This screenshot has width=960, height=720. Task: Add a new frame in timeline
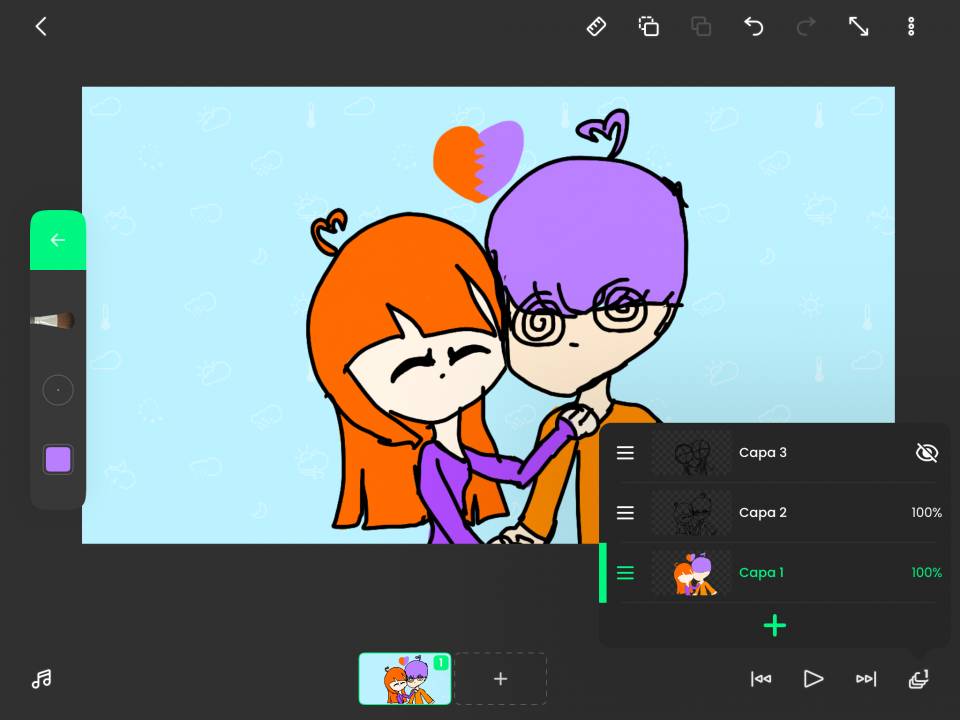pyautogui.click(x=500, y=679)
